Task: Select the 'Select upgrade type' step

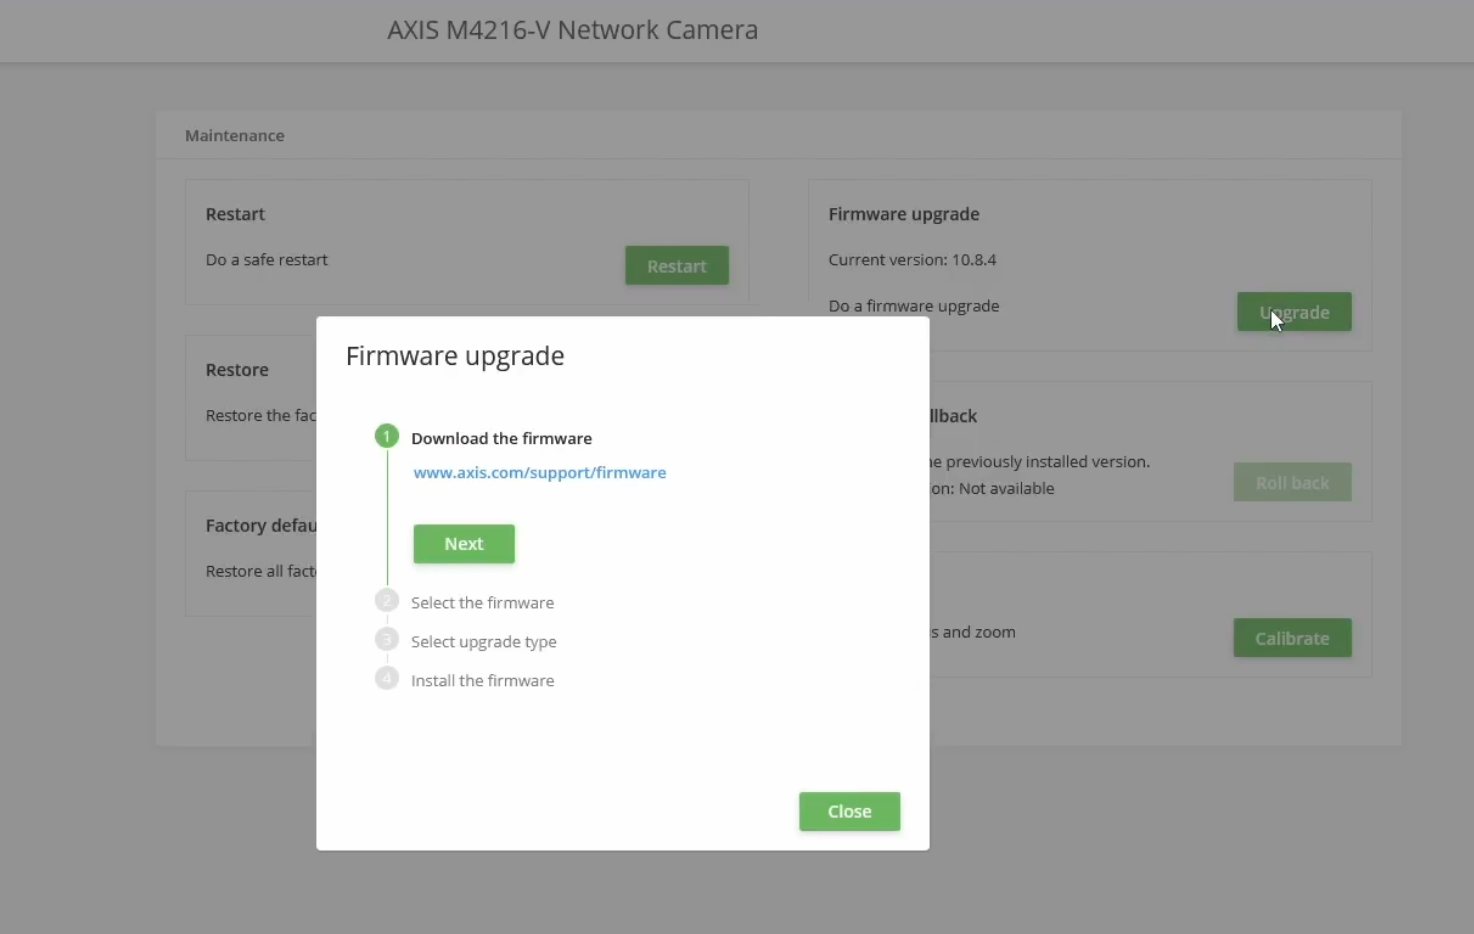Action: point(484,642)
